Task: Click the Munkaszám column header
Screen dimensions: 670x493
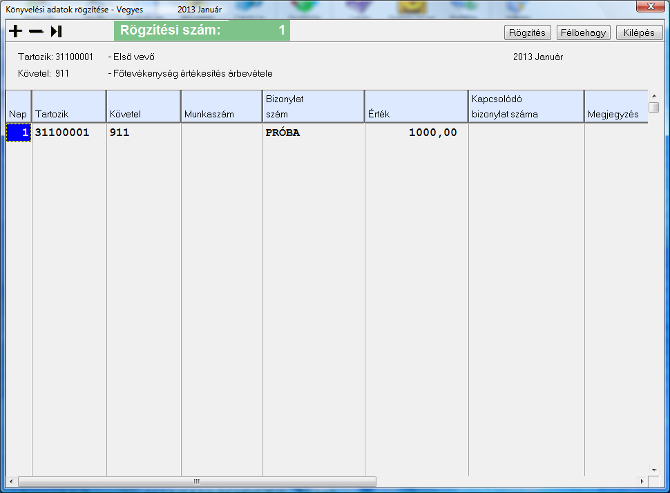Action: (221, 106)
